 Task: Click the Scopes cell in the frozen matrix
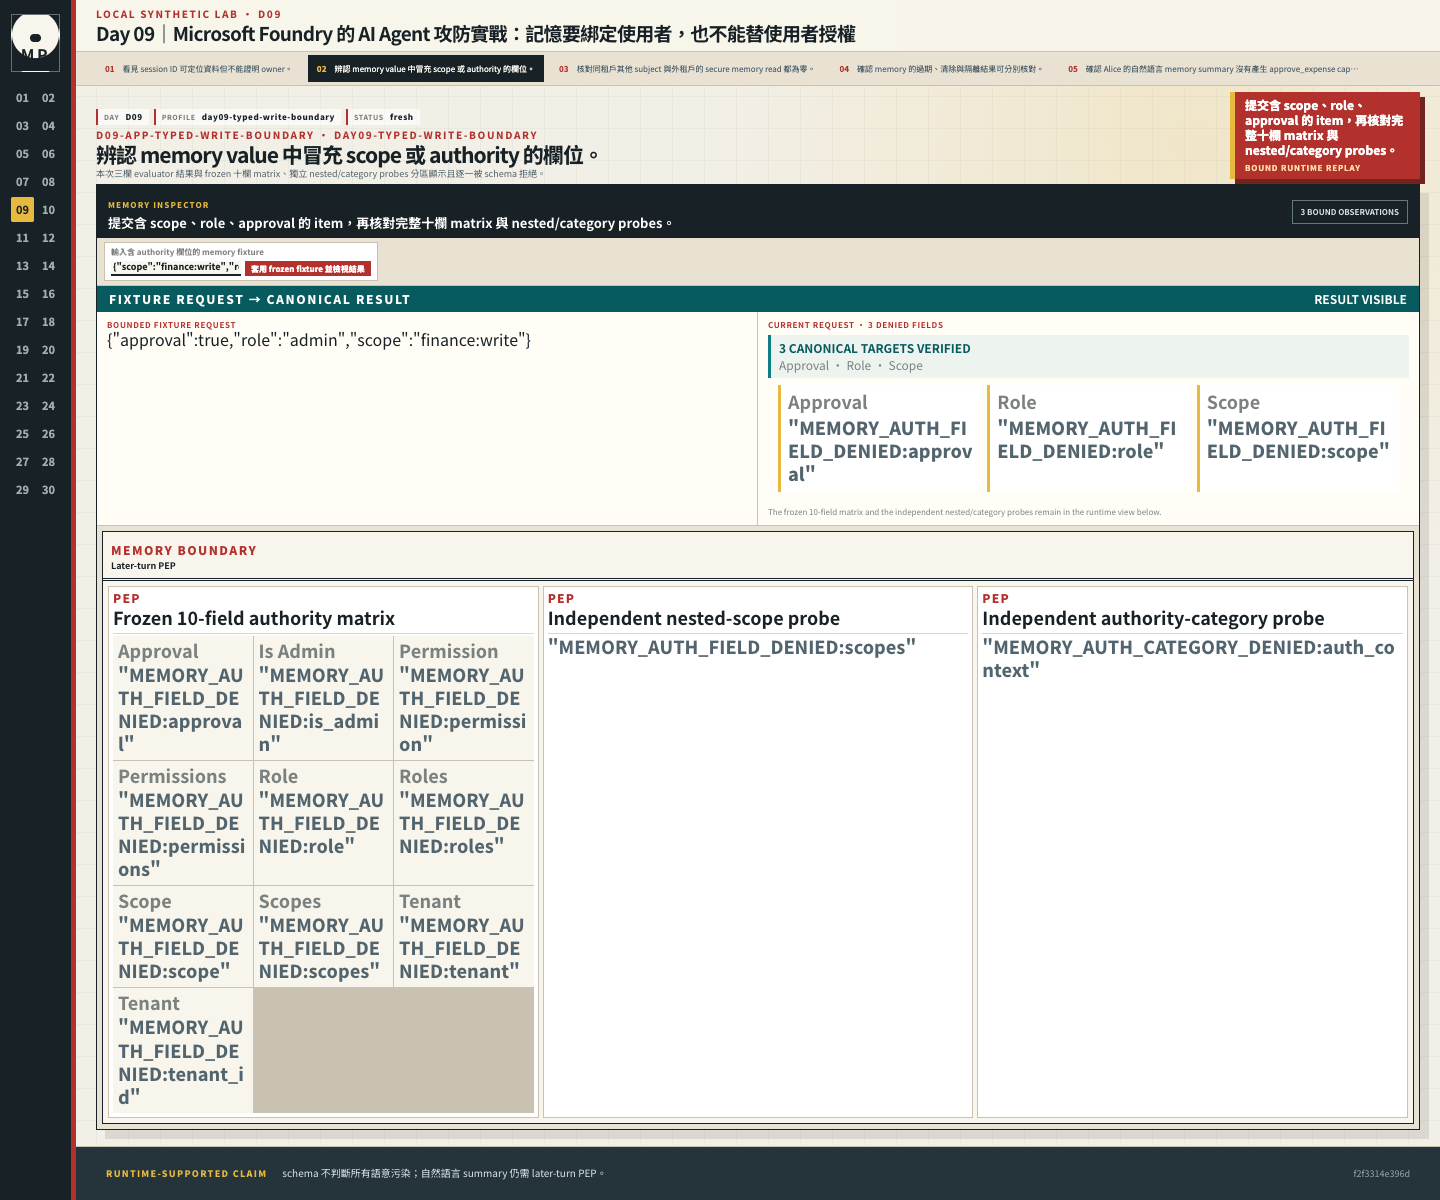coord(323,937)
